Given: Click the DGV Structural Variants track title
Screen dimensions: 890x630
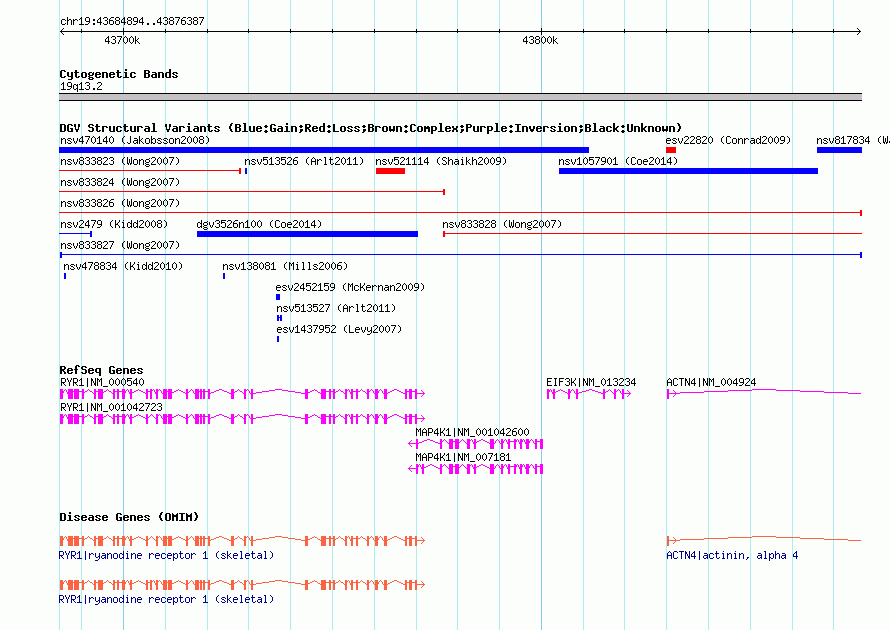Looking at the screenshot, I should click(x=371, y=128).
